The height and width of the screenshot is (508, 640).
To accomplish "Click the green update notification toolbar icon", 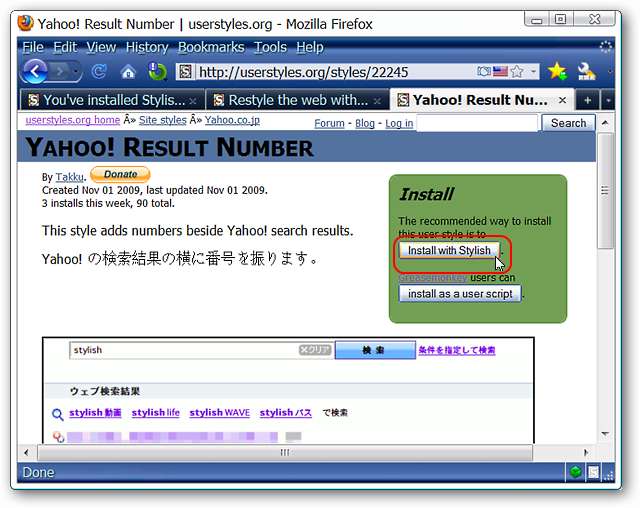I will [x=157, y=71].
